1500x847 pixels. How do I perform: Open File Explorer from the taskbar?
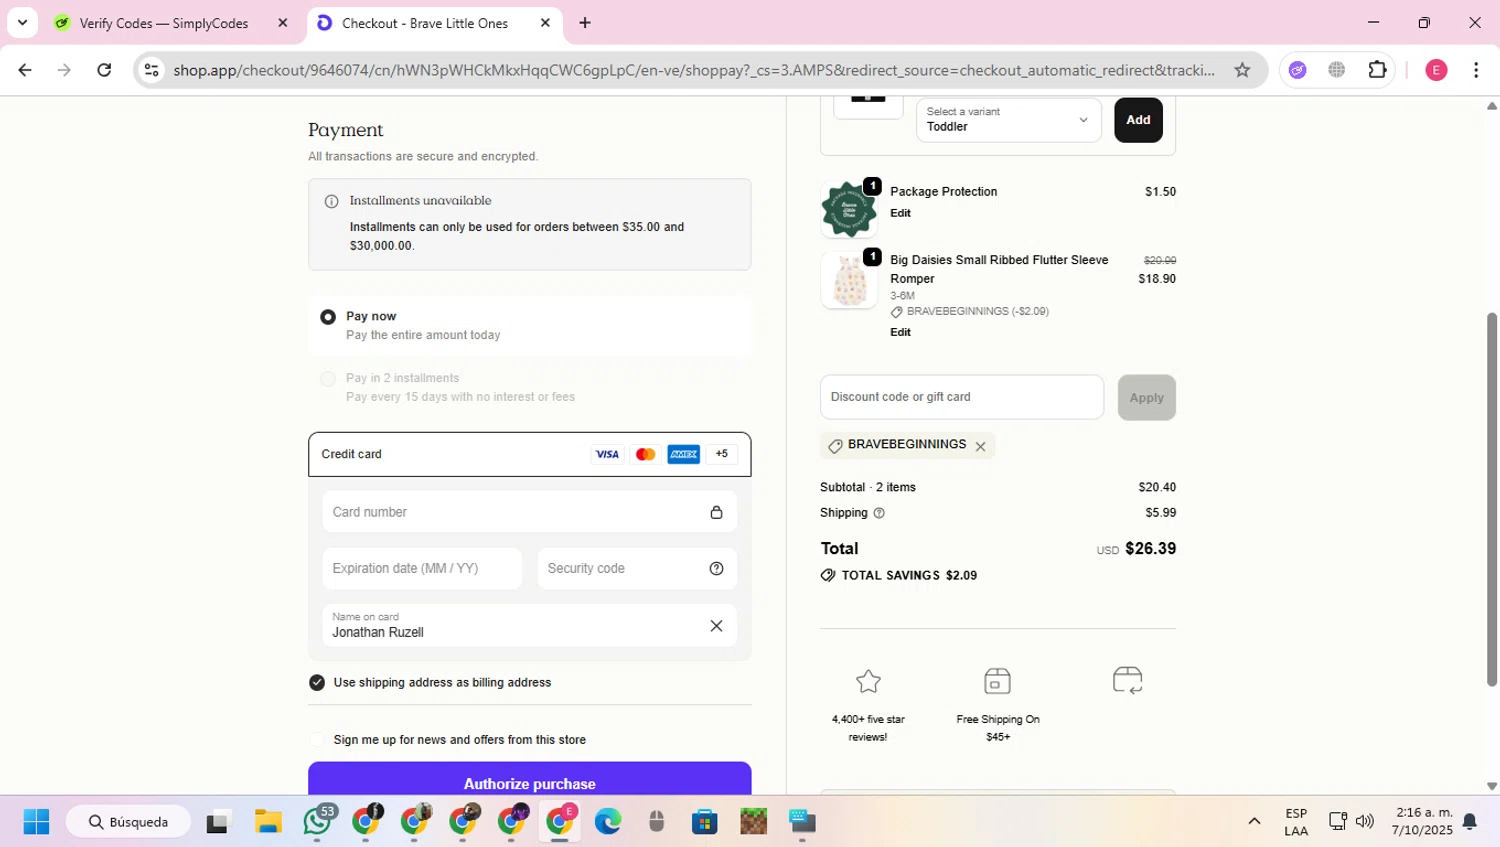pyautogui.click(x=268, y=822)
